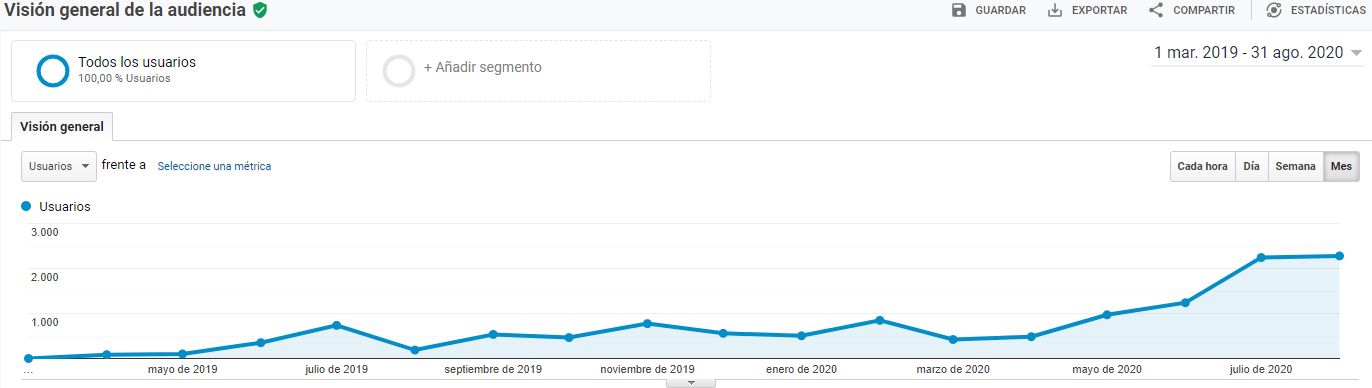This screenshot has width=1372, height=388.
Task: Click Seleccione una métrica link
Action: pos(214,166)
